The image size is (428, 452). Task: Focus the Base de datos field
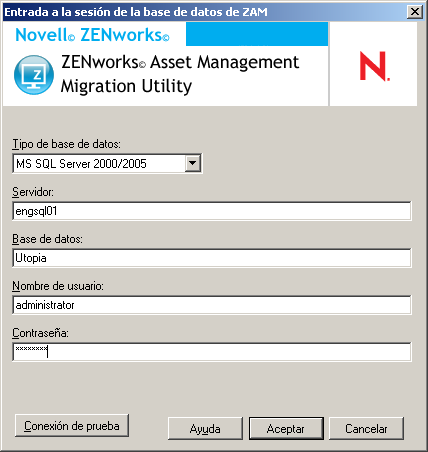212,258
